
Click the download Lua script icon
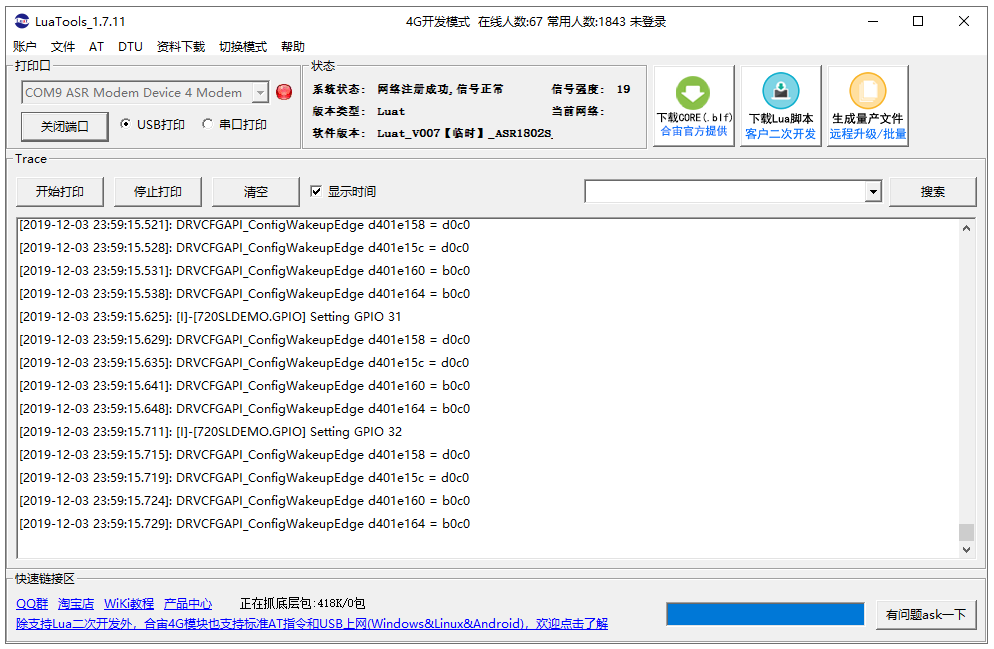click(x=780, y=91)
